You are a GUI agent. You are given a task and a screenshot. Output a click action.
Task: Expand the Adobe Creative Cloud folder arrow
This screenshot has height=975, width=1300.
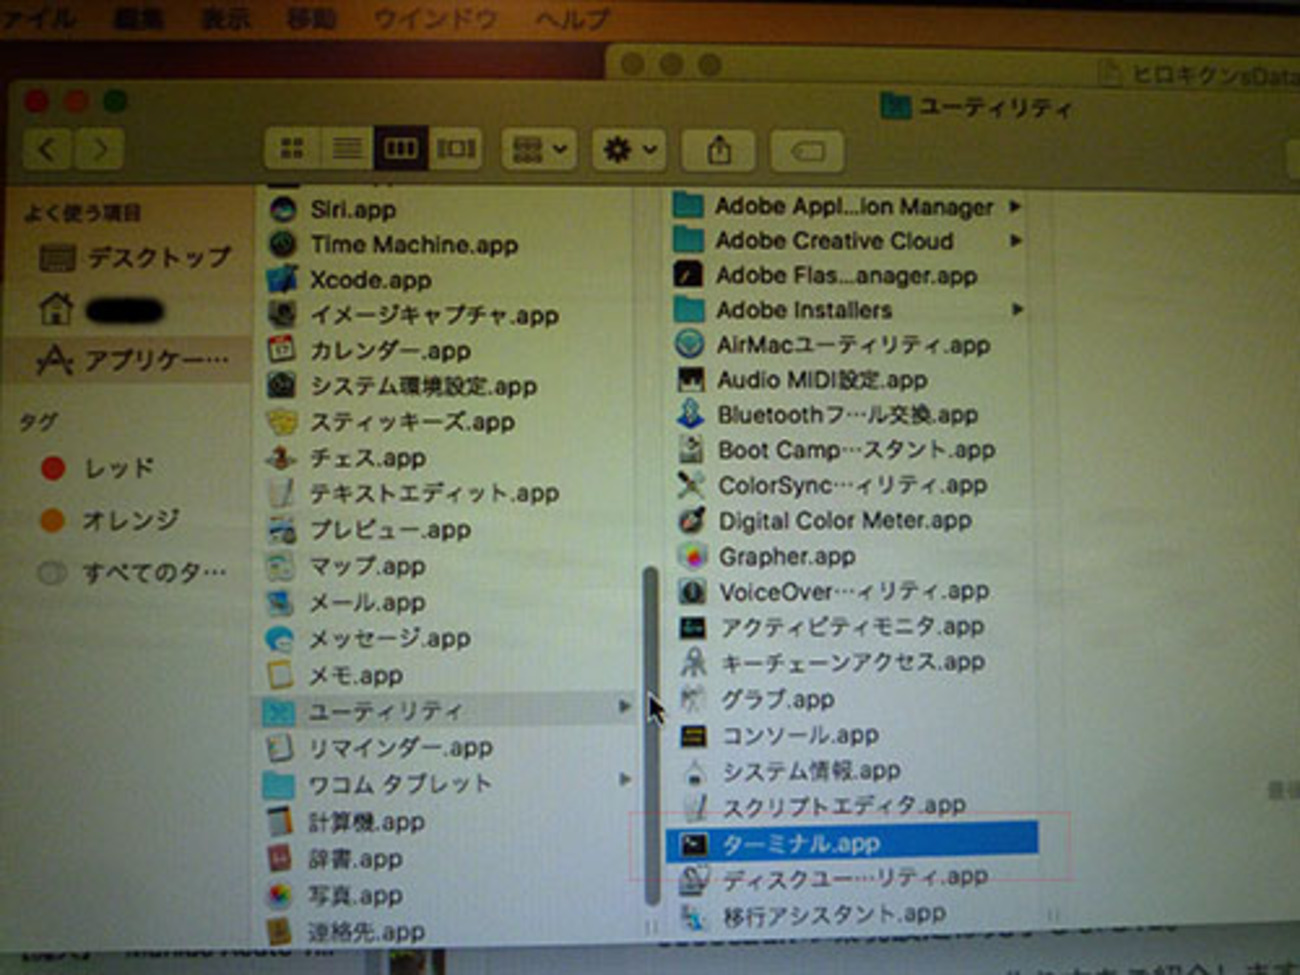tap(1014, 240)
